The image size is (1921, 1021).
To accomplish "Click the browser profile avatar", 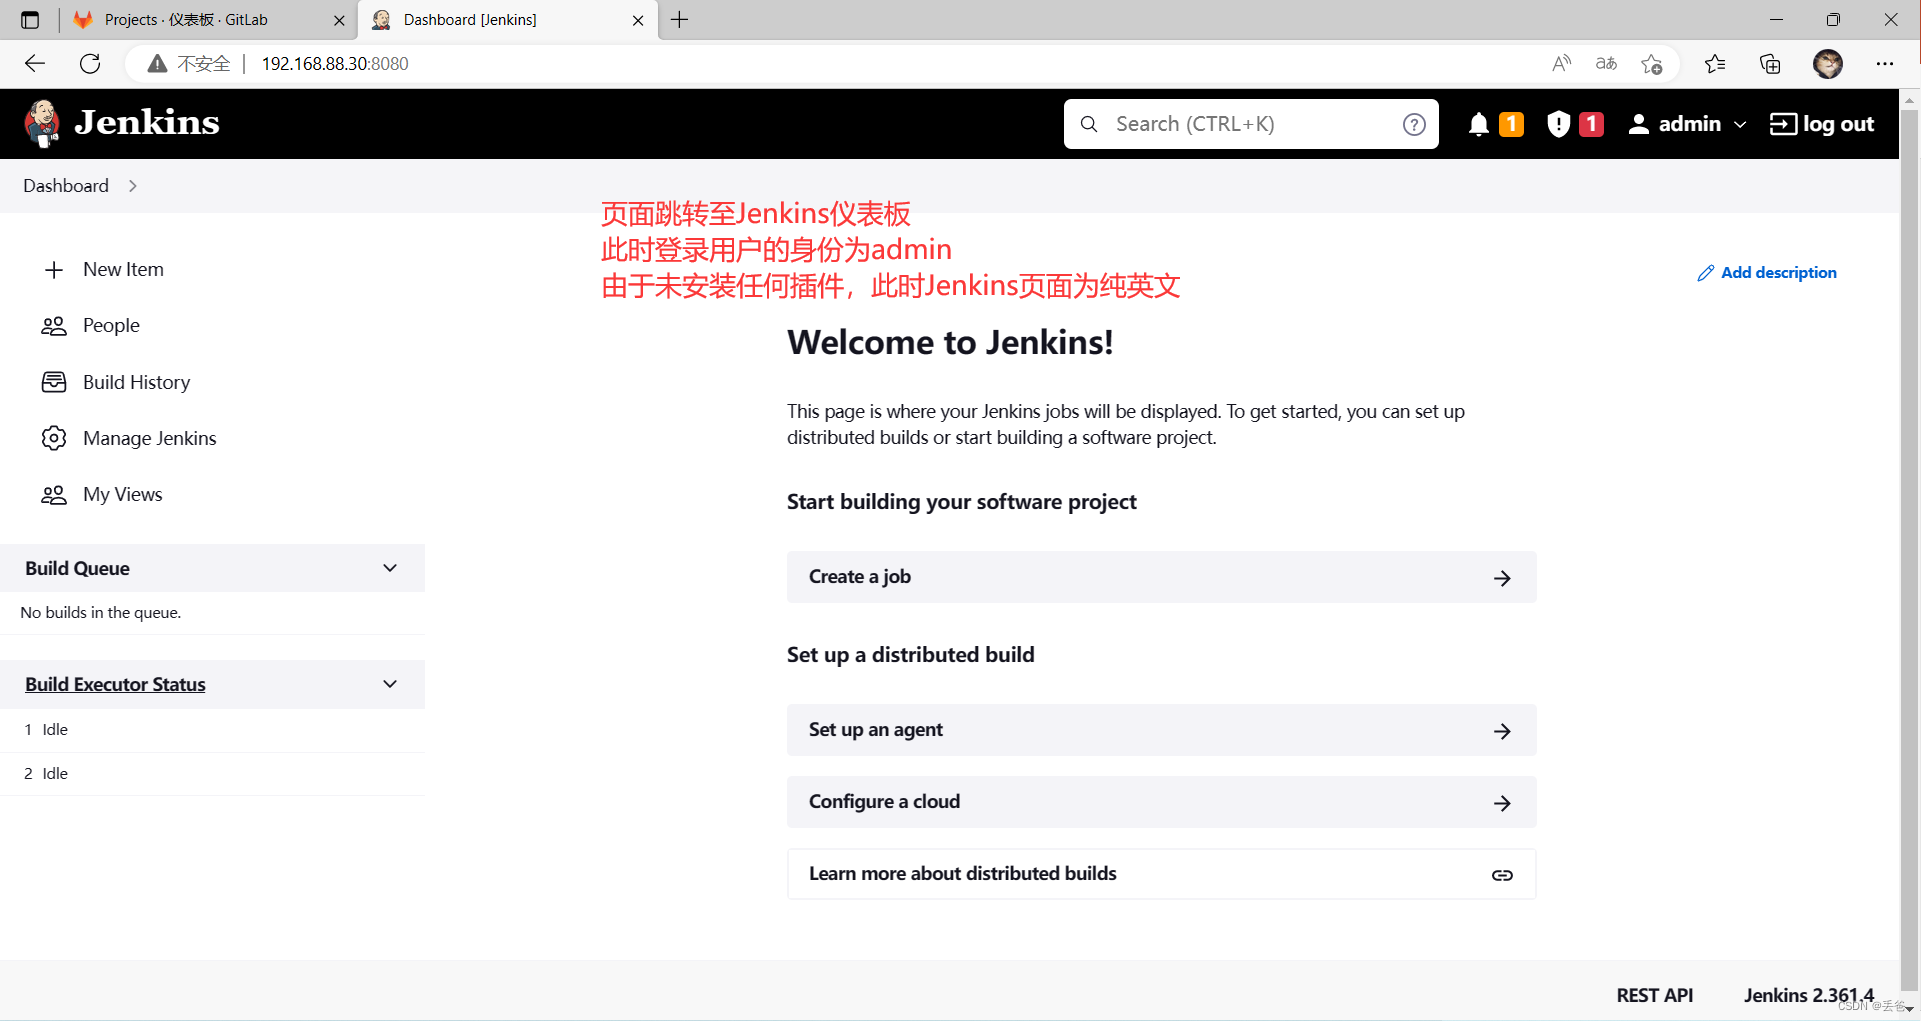I will point(1828,64).
